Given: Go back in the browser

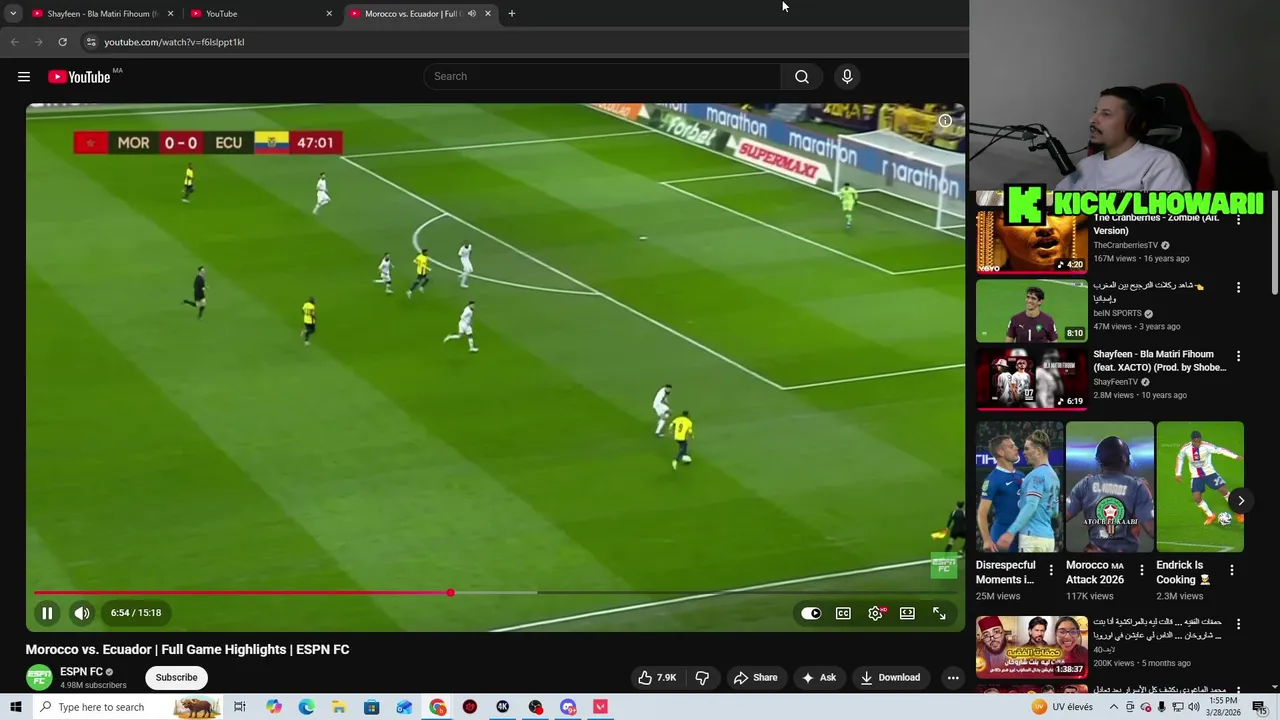Looking at the screenshot, I should 14,42.
